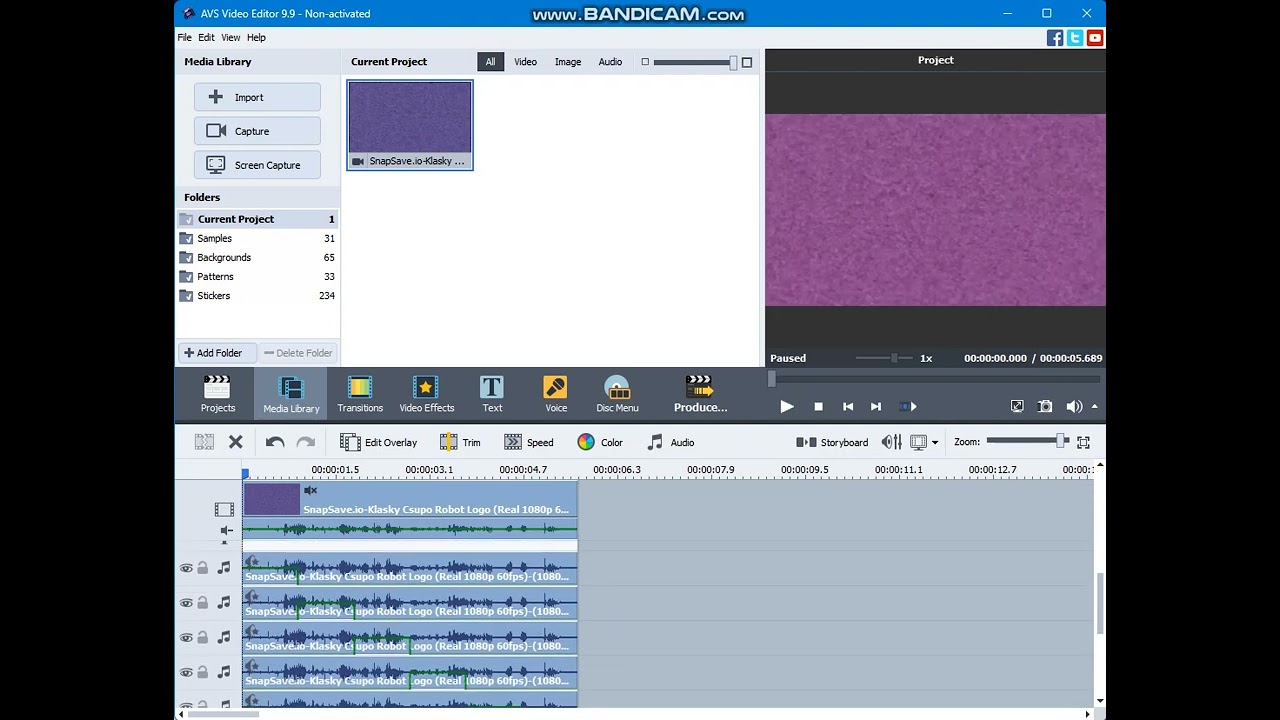Open the Audio tool in timeline toolbar
The height and width of the screenshot is (720, 1280).
(x=670, y=442)
